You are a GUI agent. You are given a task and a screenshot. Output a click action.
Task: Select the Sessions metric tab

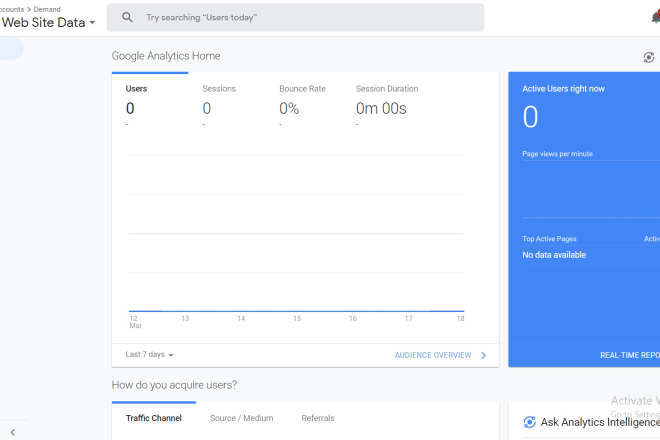[227, 101]
